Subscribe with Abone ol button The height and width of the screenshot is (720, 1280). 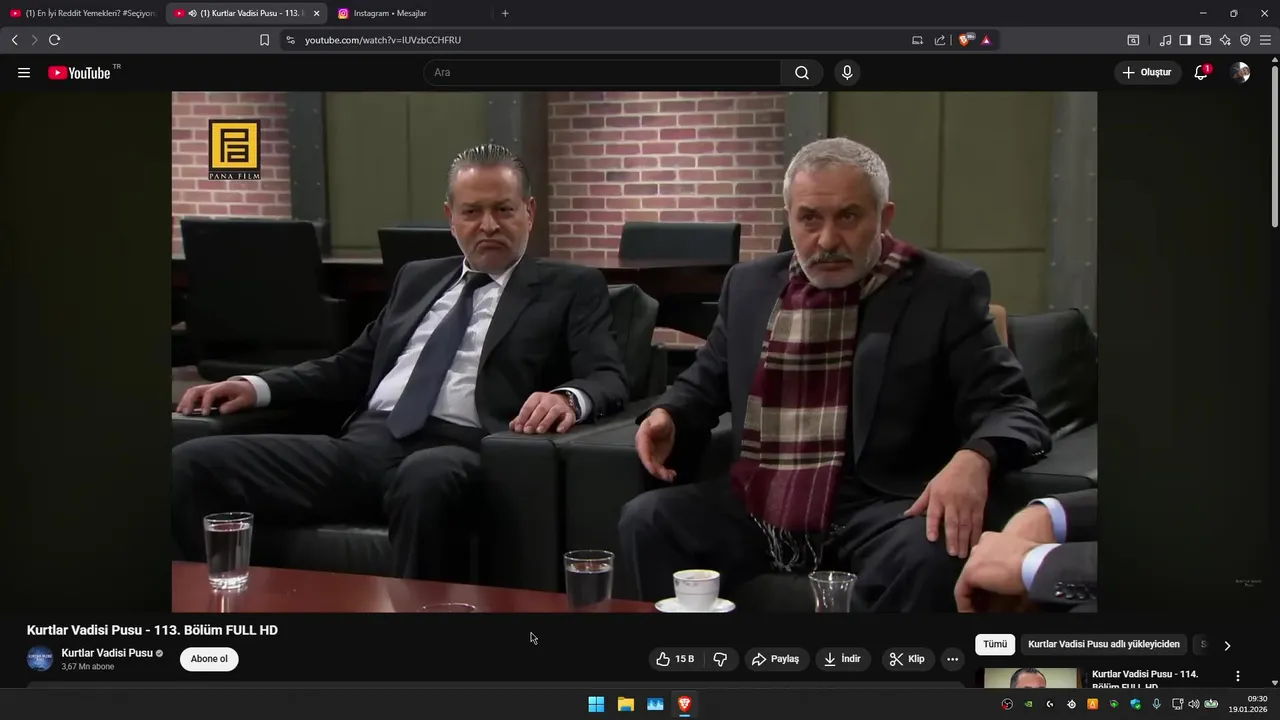[x=209, y=659]
